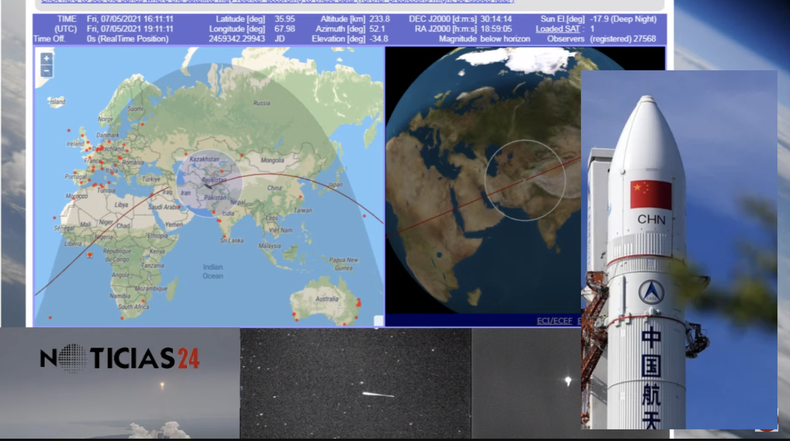790x441 pixels.
Task: Click the blue space emblem on rocket
Action: pyautogui.click(x=652, y=293)
